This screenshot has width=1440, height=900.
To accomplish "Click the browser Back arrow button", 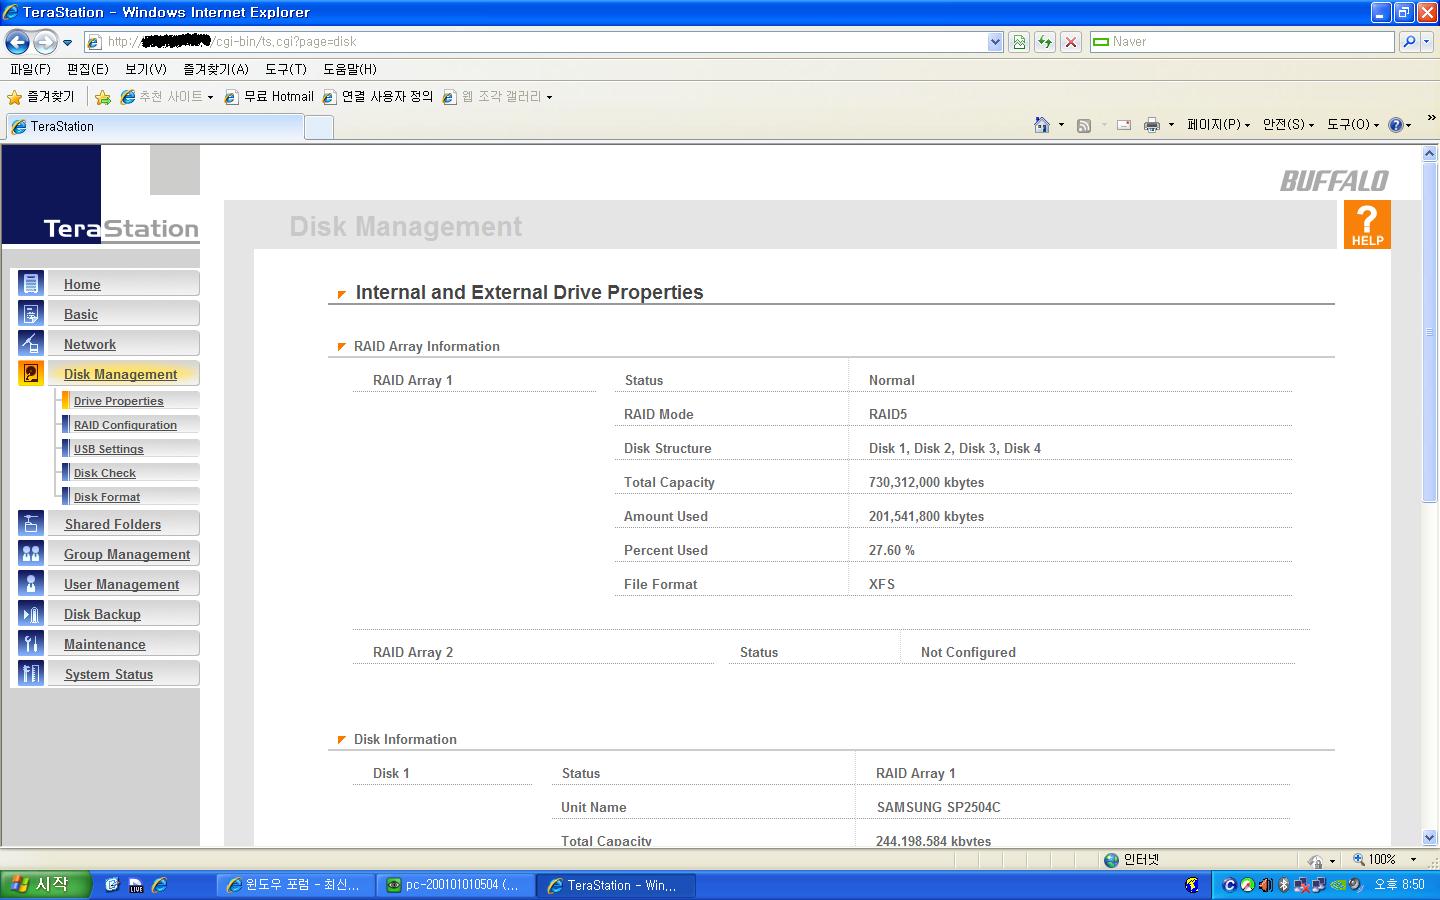I will pos(17,42).
